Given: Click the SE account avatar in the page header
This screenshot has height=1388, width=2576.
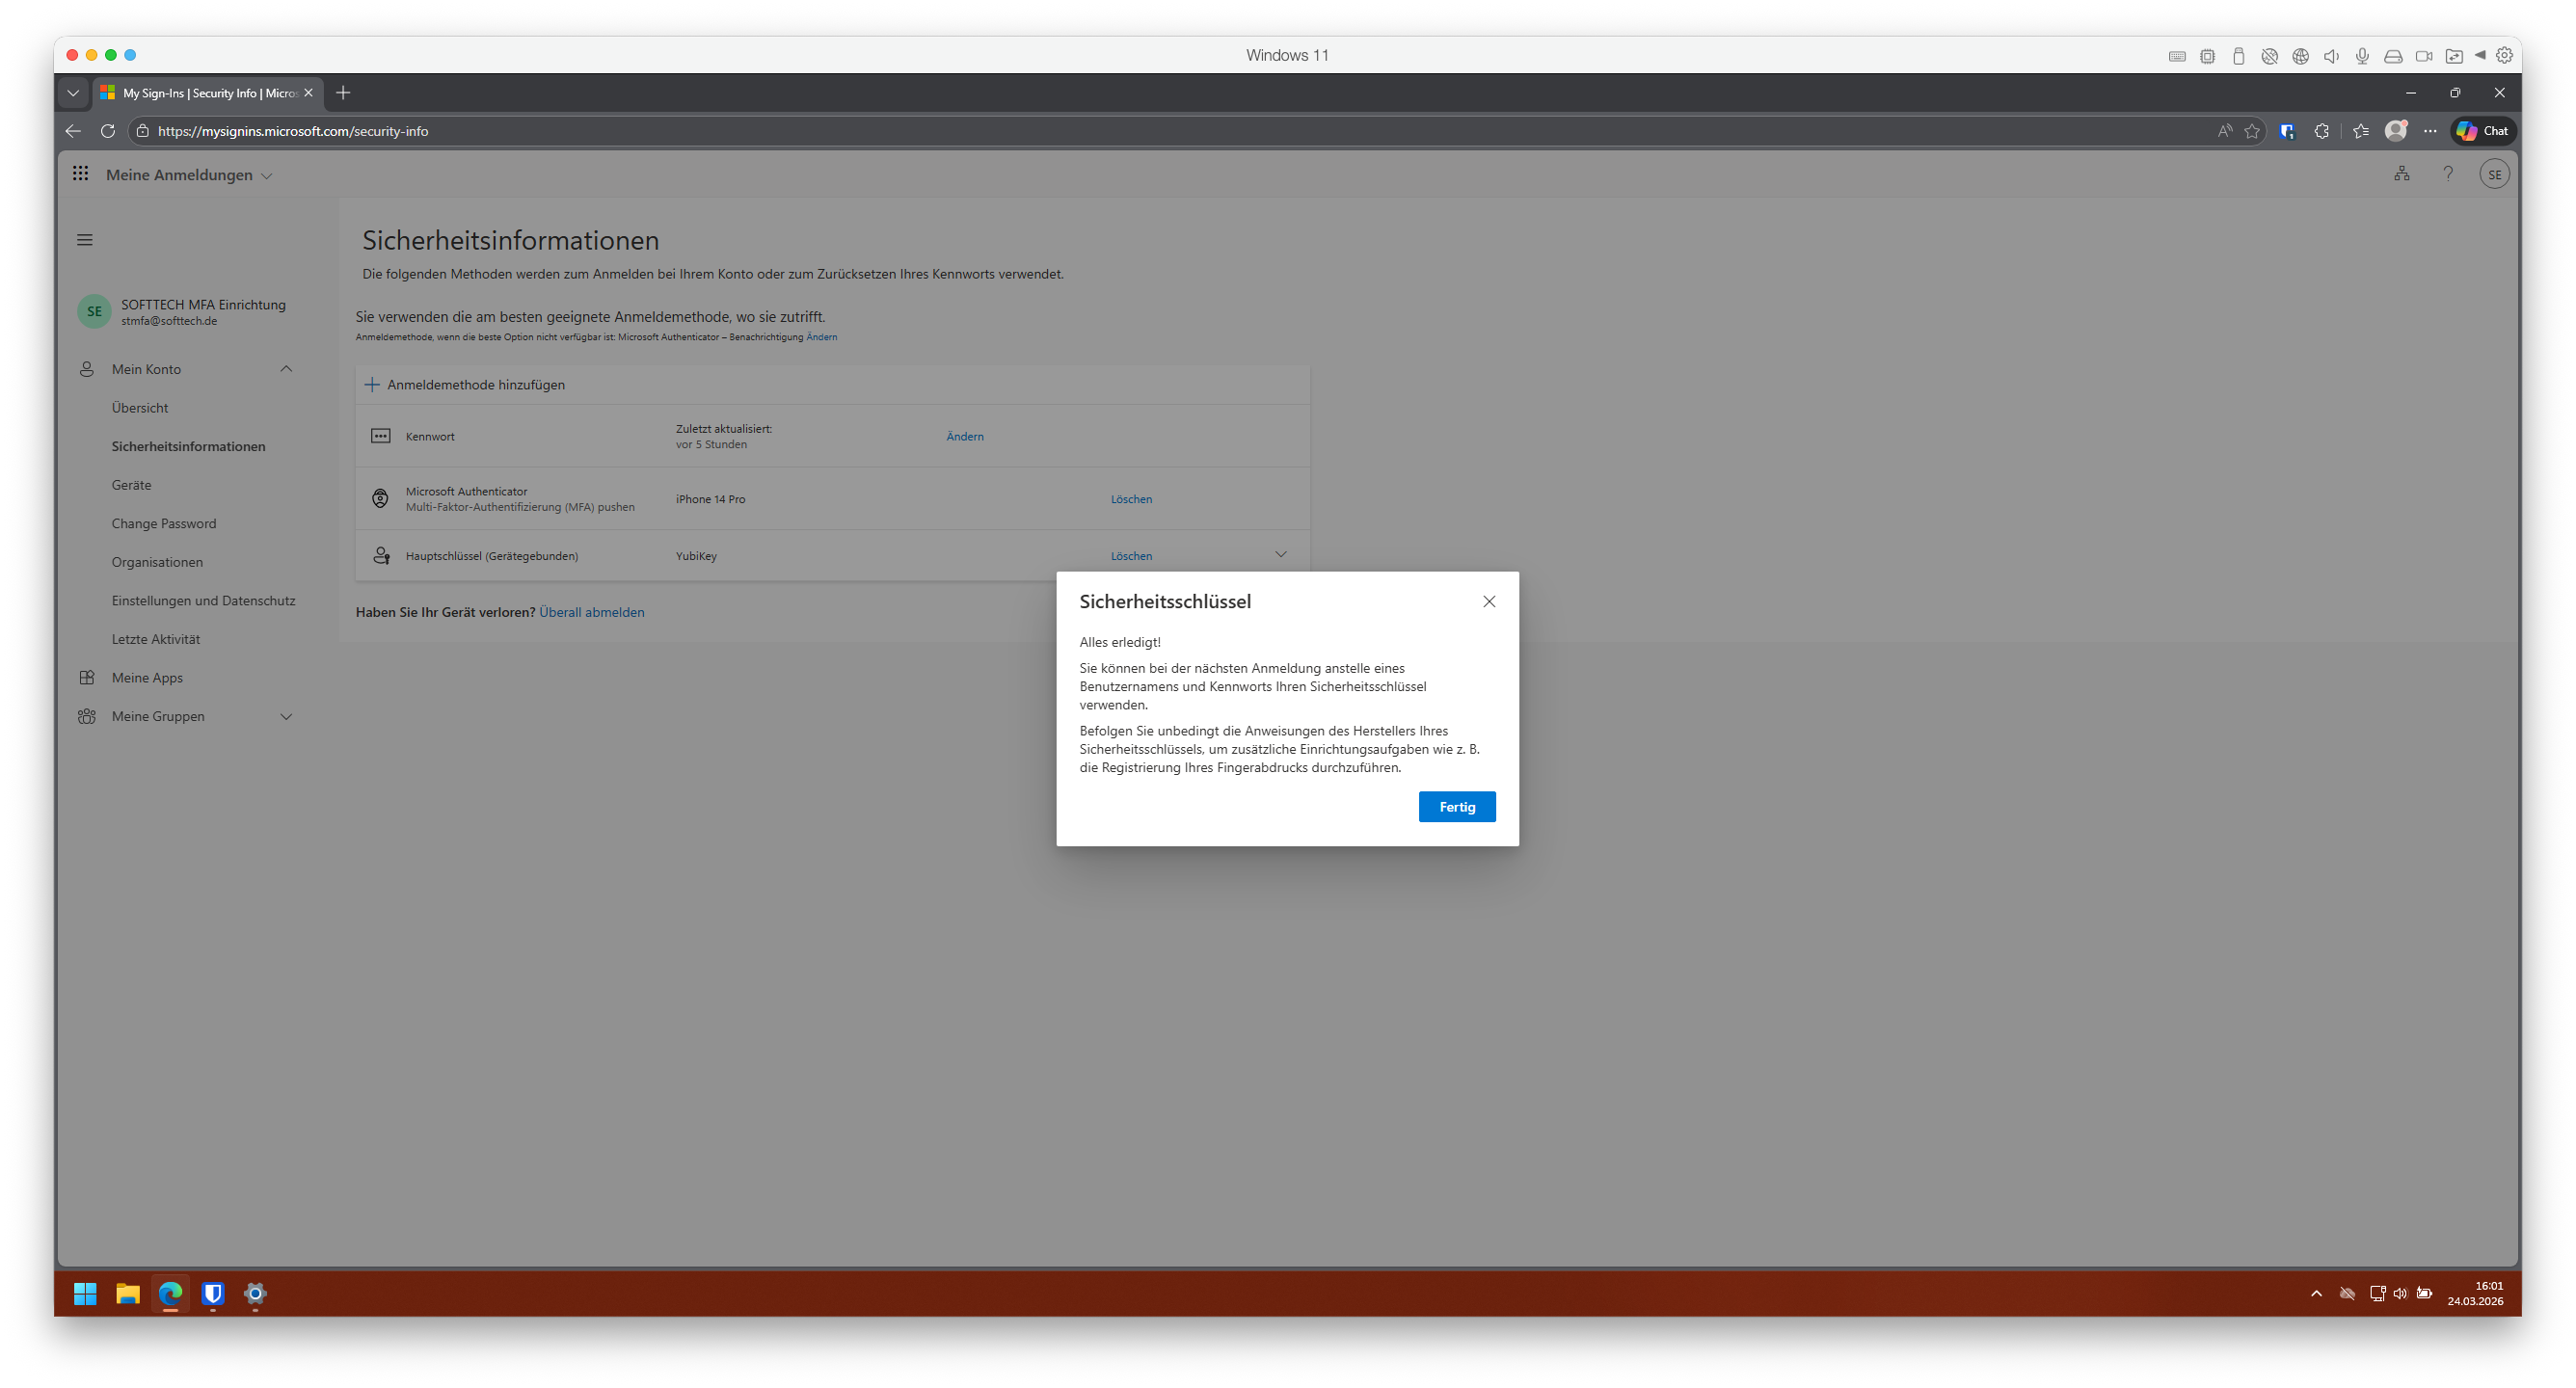Looking at the screenshot, I should 2495,174.
